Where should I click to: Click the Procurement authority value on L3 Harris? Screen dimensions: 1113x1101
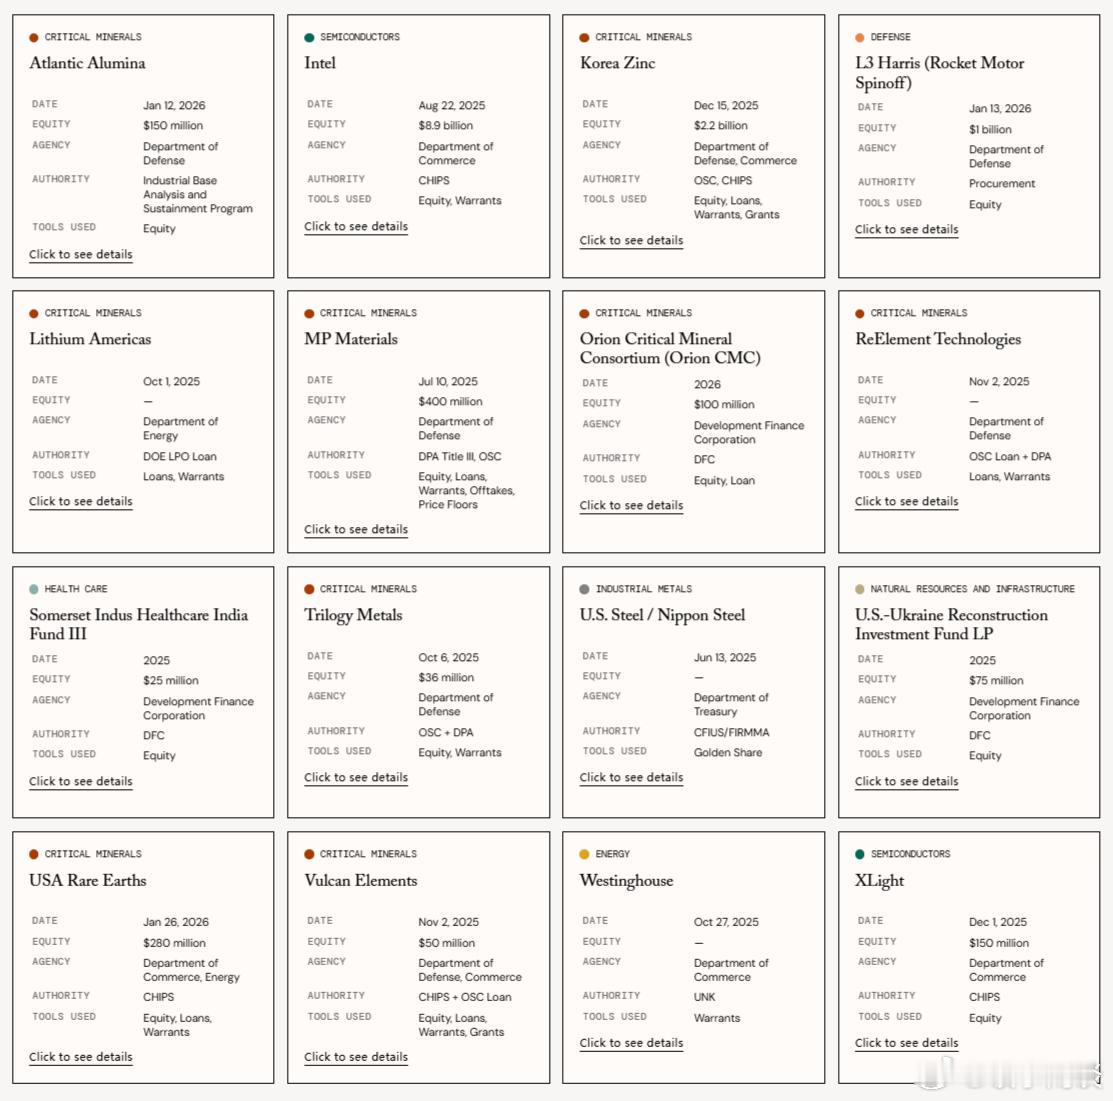[1002, 184]
